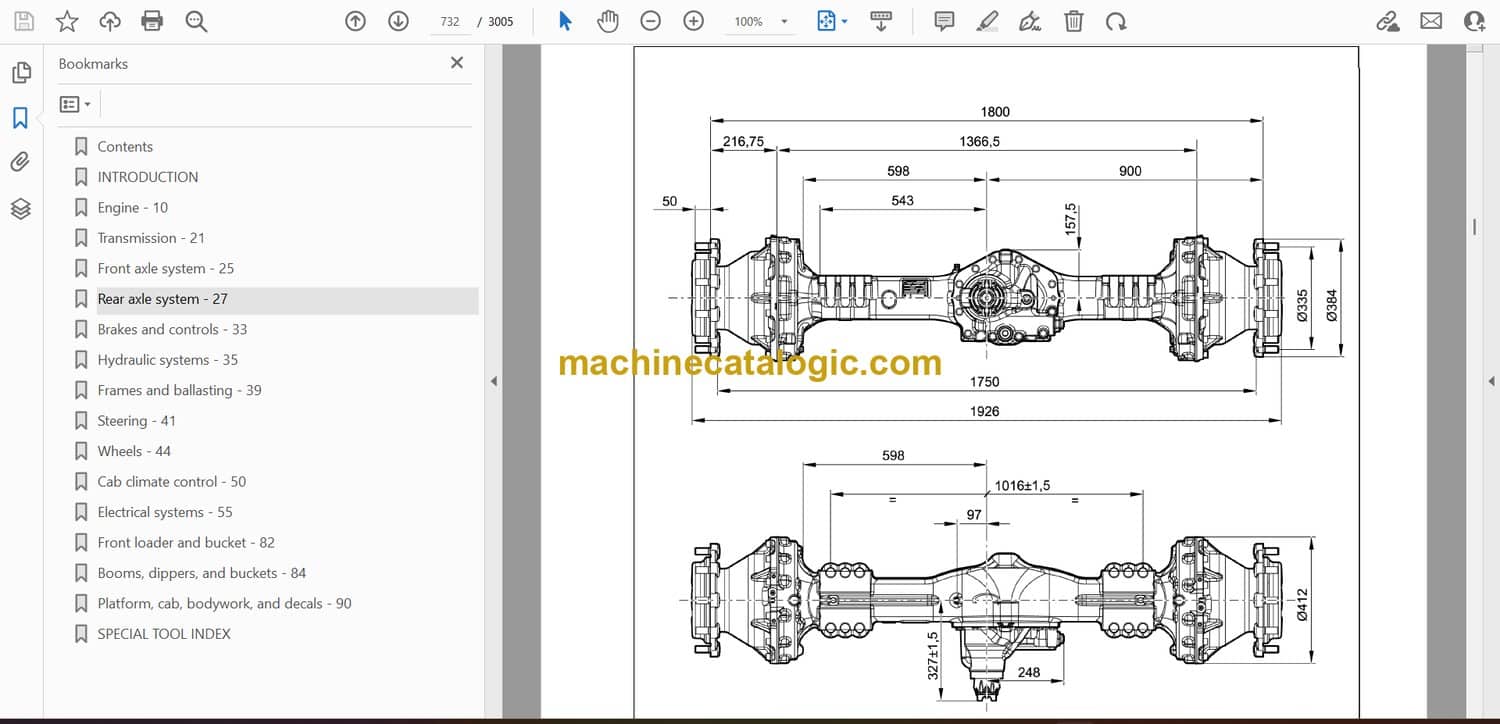Zoom in with the plus circle button
Screen dimensions: 1500x724
click(694, 21)
